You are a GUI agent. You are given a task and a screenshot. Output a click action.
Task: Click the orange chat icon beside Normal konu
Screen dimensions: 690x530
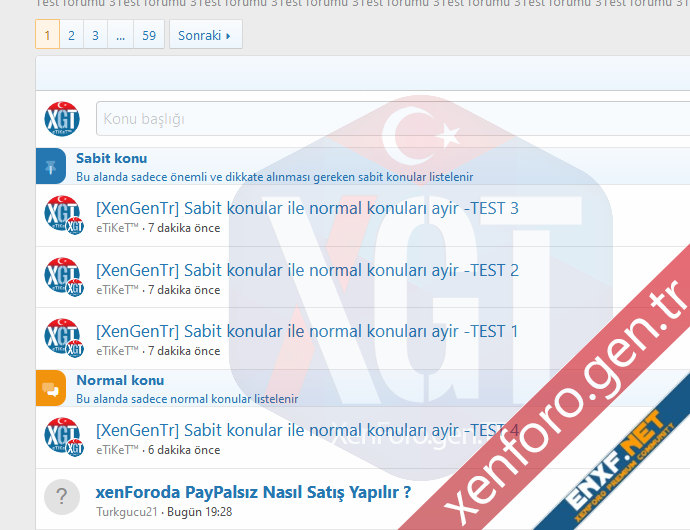[x=51, y=388]
